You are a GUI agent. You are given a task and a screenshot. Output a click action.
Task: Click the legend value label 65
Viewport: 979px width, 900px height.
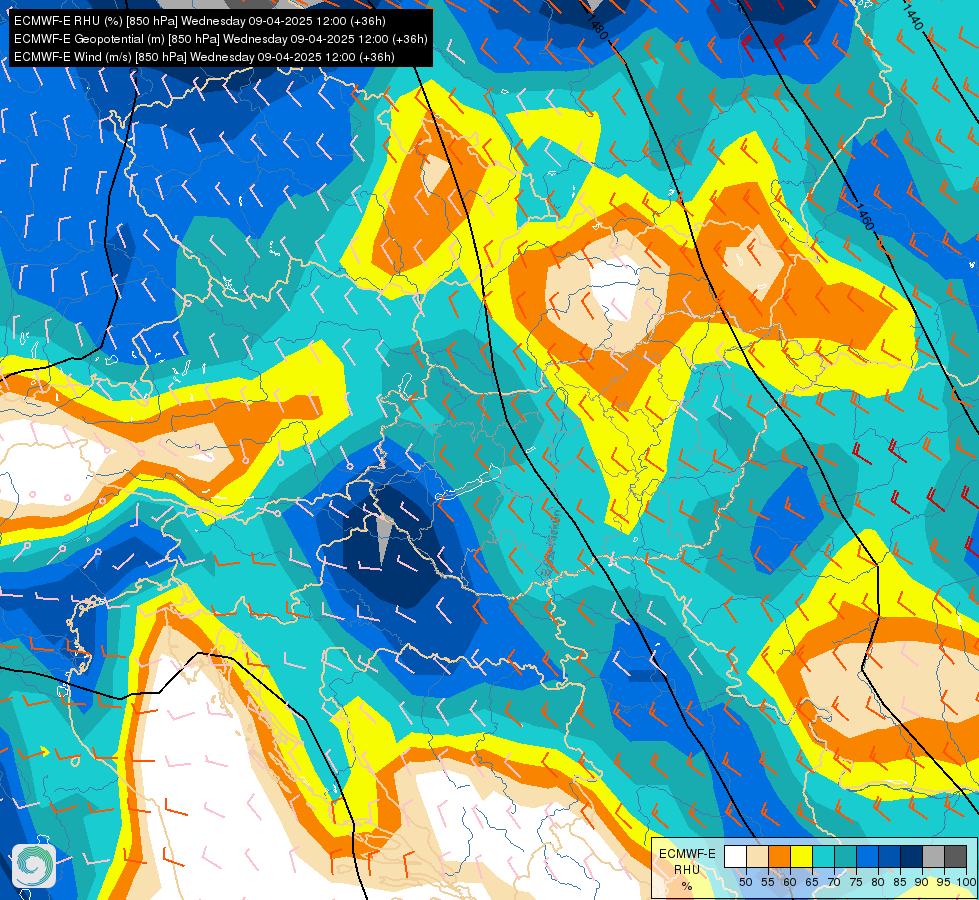point(812,882)
